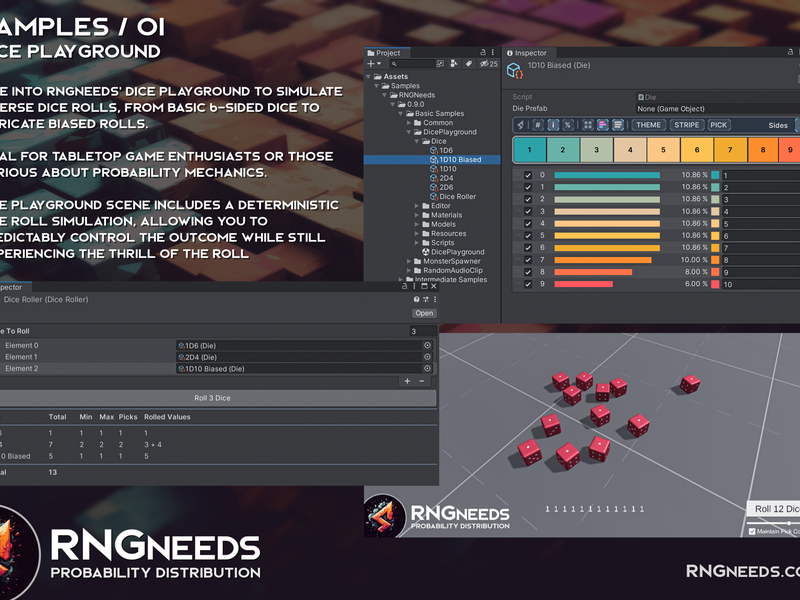The height and width of the screenshot is (600, 800).
Task: Expand the Editor folder arrow
Action: pos(417,206)
